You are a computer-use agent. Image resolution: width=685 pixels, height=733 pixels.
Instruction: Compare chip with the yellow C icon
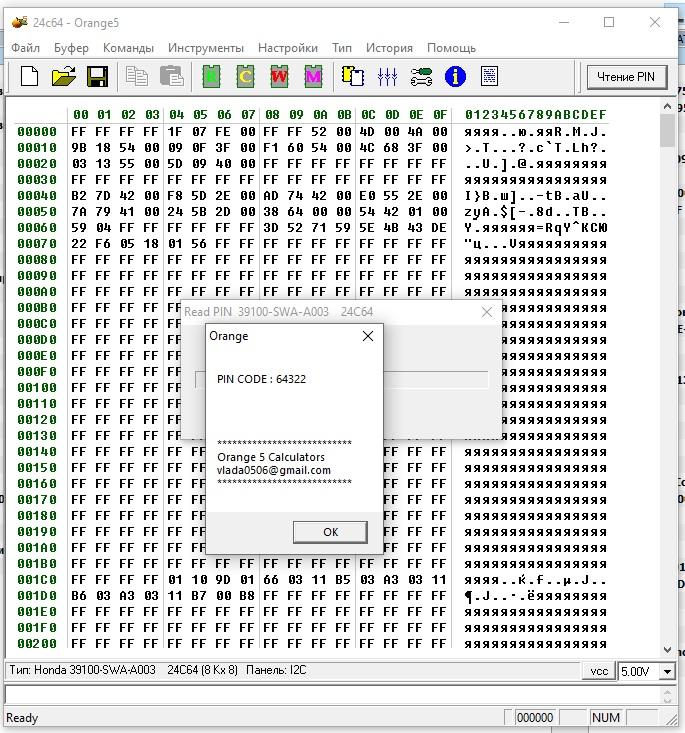pyautogui.click(x=245, y=76)
